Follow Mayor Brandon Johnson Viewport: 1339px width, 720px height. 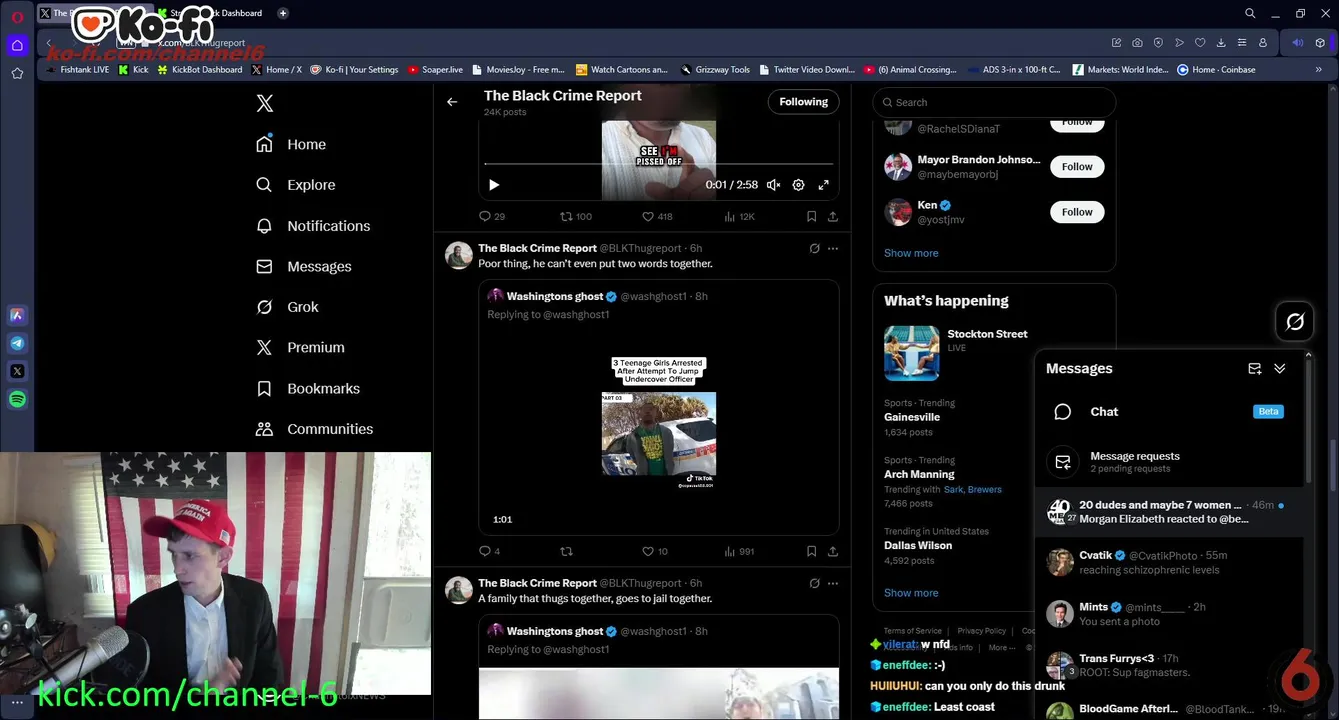point(1077,167)
